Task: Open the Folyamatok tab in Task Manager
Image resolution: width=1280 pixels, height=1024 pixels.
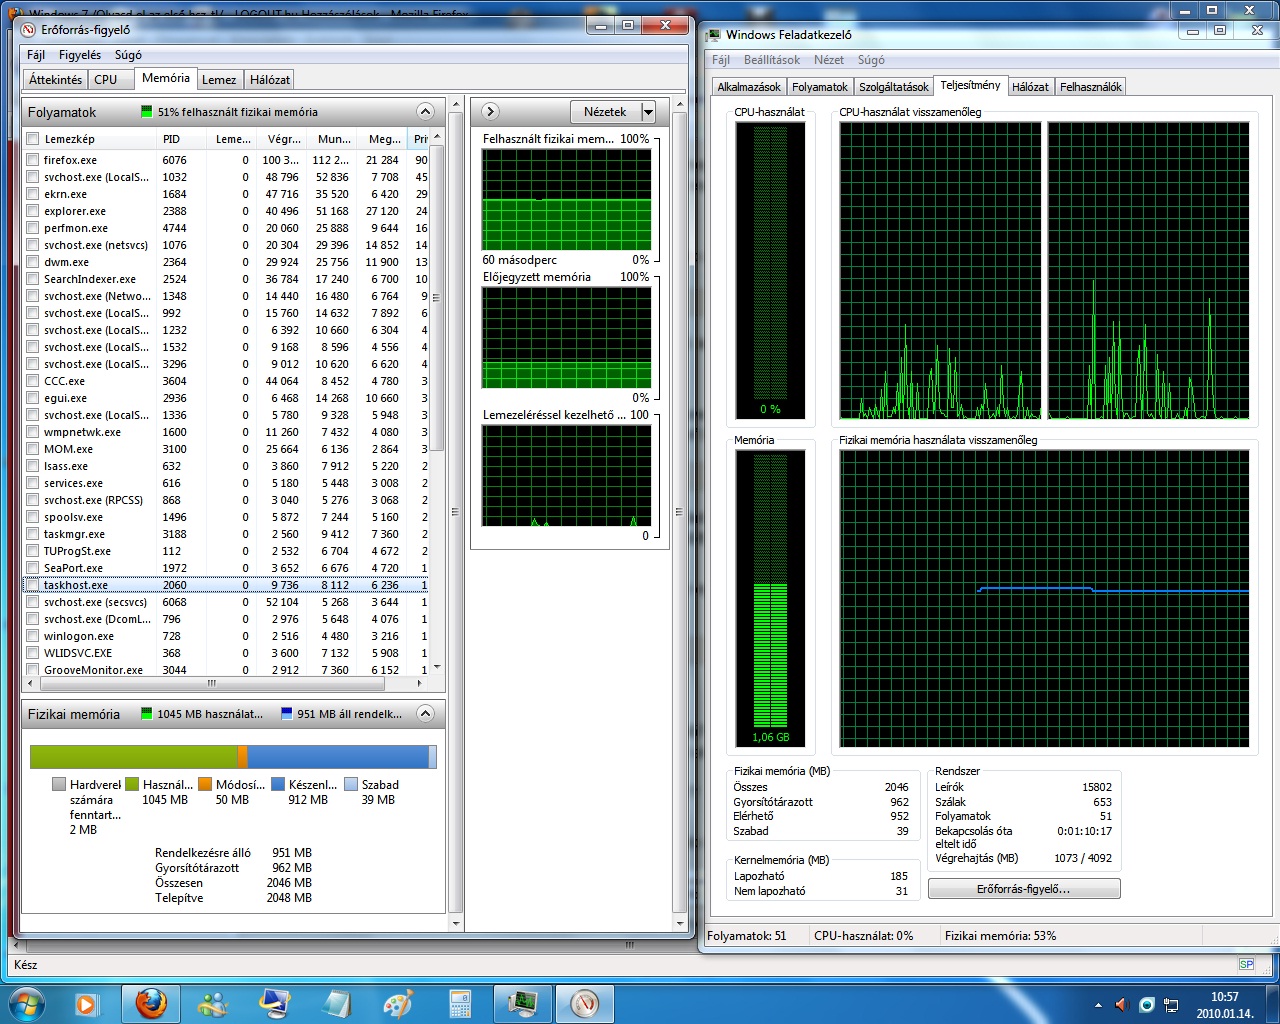Action: click(x=820, y=87)
